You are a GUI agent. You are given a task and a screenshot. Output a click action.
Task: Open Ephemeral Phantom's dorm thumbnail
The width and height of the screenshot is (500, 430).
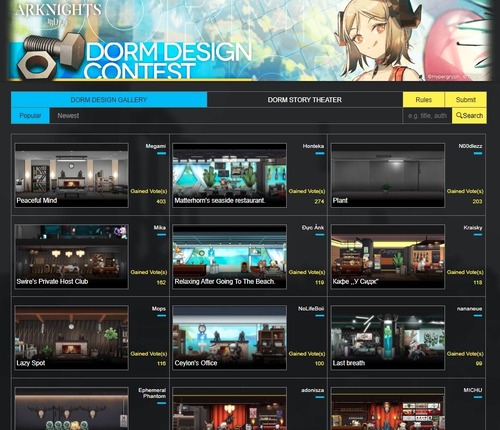coord(71,409)
